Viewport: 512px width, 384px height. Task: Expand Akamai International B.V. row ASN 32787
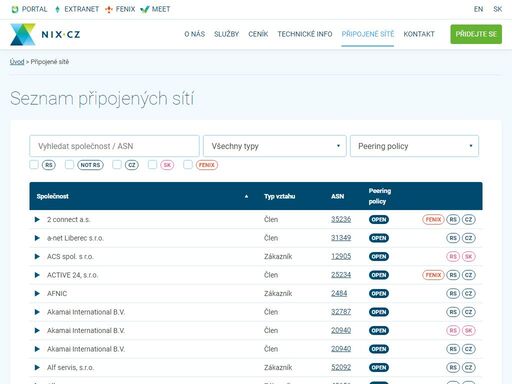(x=37, y=312)
